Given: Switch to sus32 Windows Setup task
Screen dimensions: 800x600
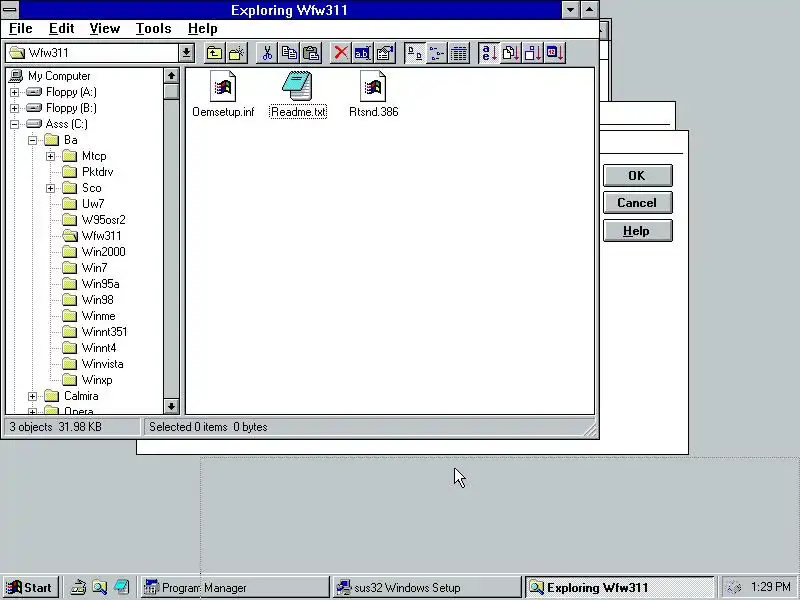Looking at the screenshot, I should 427,588.
